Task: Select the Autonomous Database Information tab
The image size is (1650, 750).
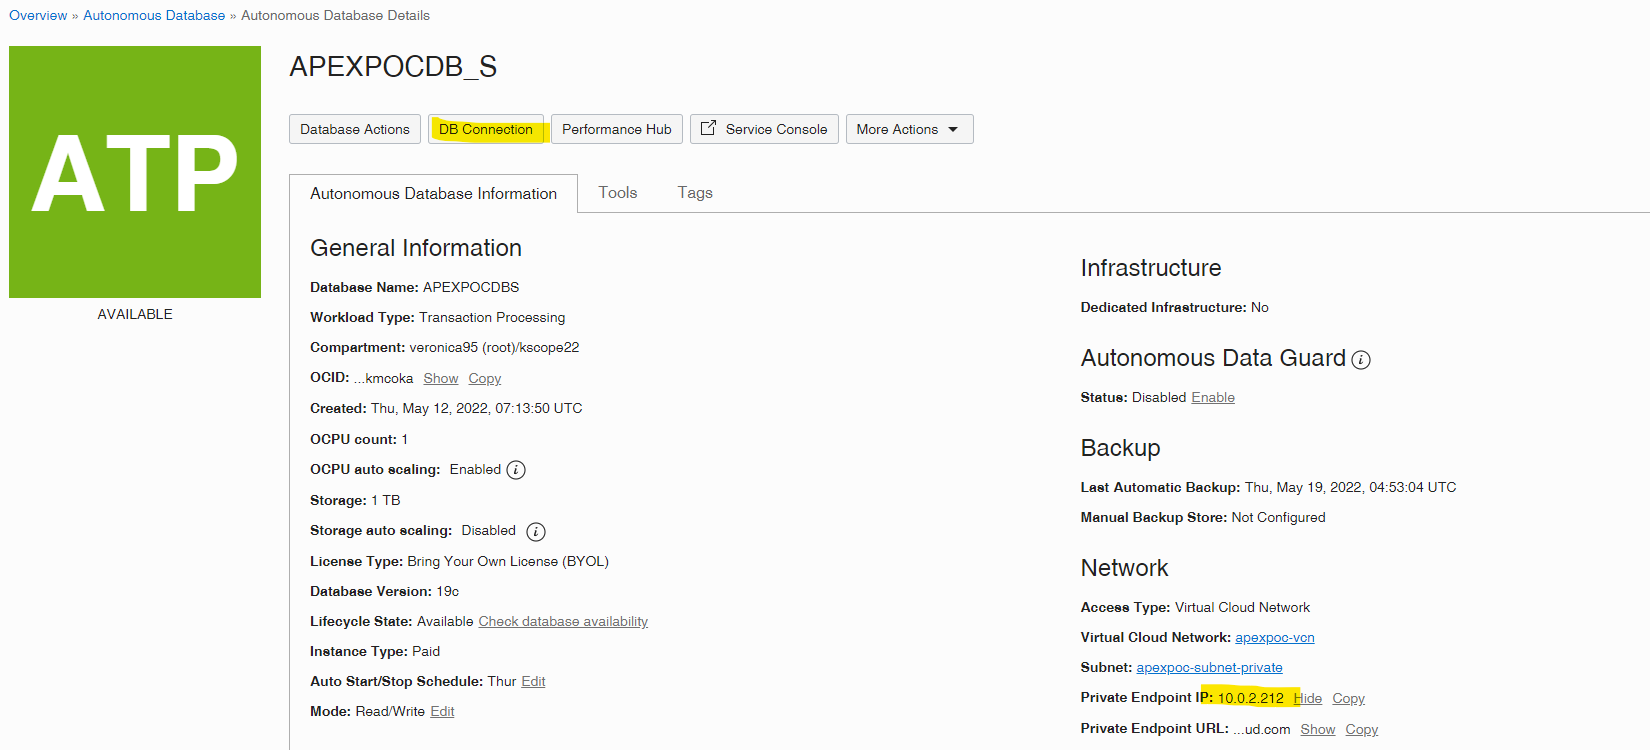Action: pyautogui.click(x=433, y=193)
